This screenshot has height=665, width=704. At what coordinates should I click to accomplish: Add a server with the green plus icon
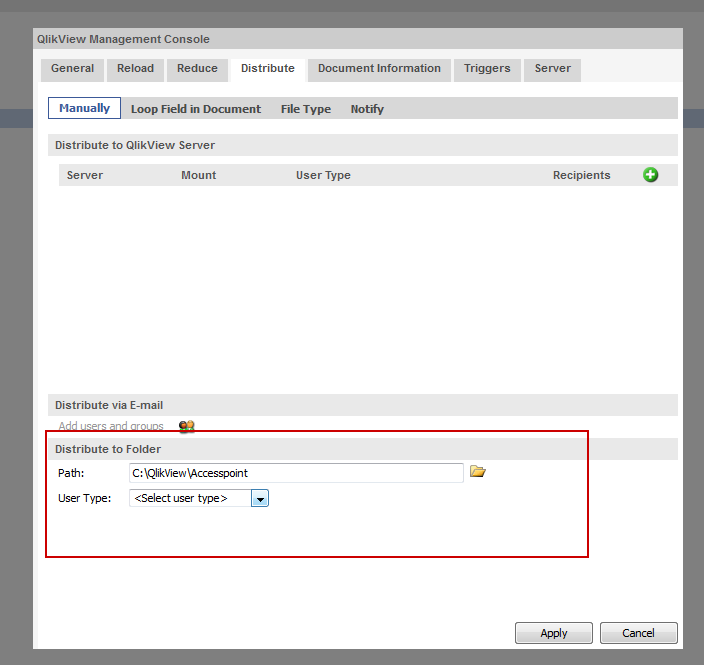[x=650, y=175]
